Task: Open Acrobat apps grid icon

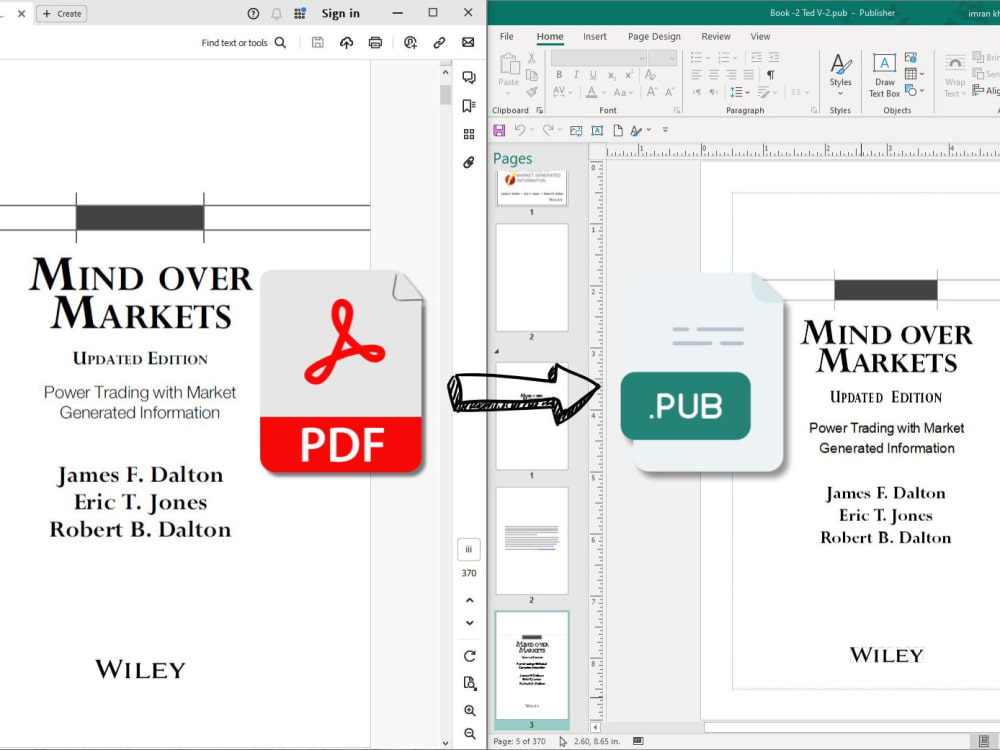Action: (x=300, y=13)
